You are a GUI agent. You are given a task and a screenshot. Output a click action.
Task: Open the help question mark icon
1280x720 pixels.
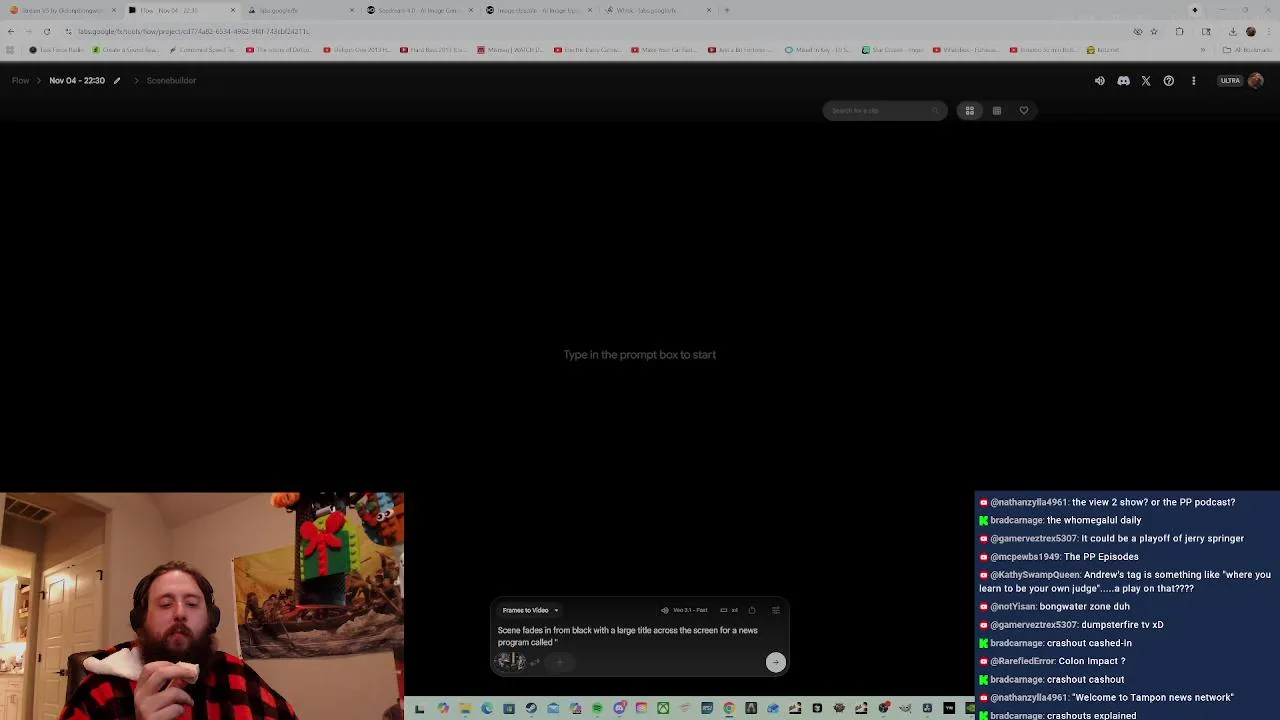(1169, 81)
